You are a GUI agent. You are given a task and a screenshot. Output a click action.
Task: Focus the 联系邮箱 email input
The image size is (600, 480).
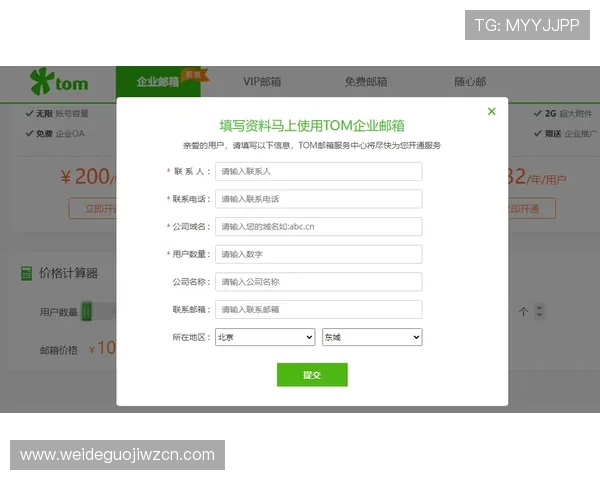(x=318, y=309)
